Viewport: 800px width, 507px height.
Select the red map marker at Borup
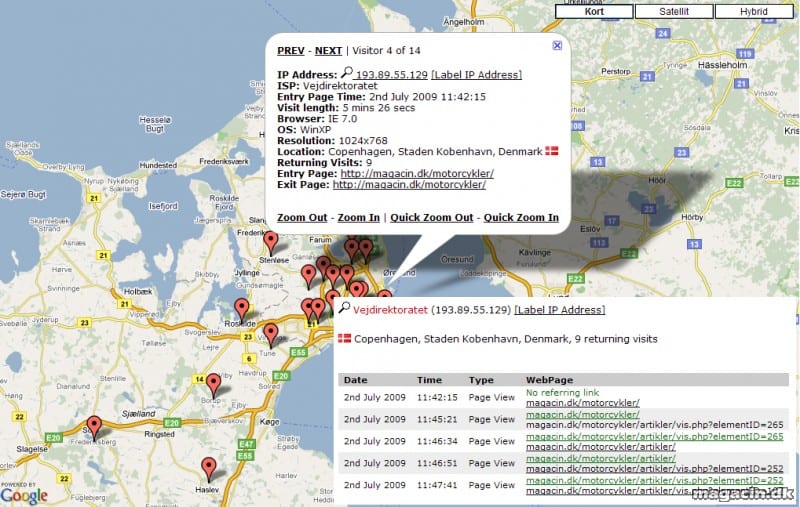click(x=213, y=385)
